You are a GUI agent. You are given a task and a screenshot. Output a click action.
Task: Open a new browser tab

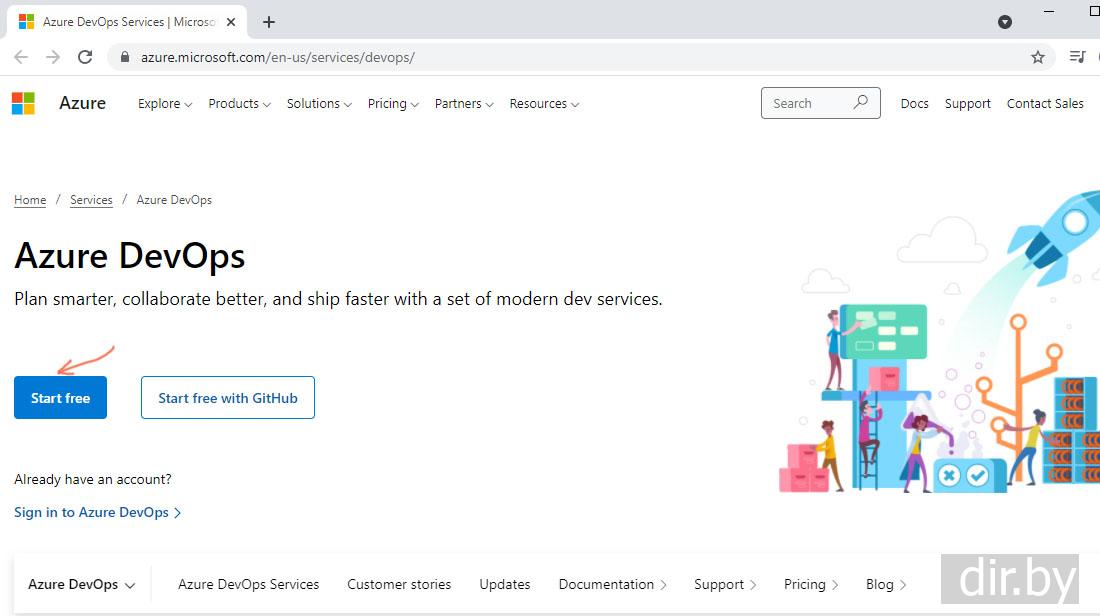point(268,22)
